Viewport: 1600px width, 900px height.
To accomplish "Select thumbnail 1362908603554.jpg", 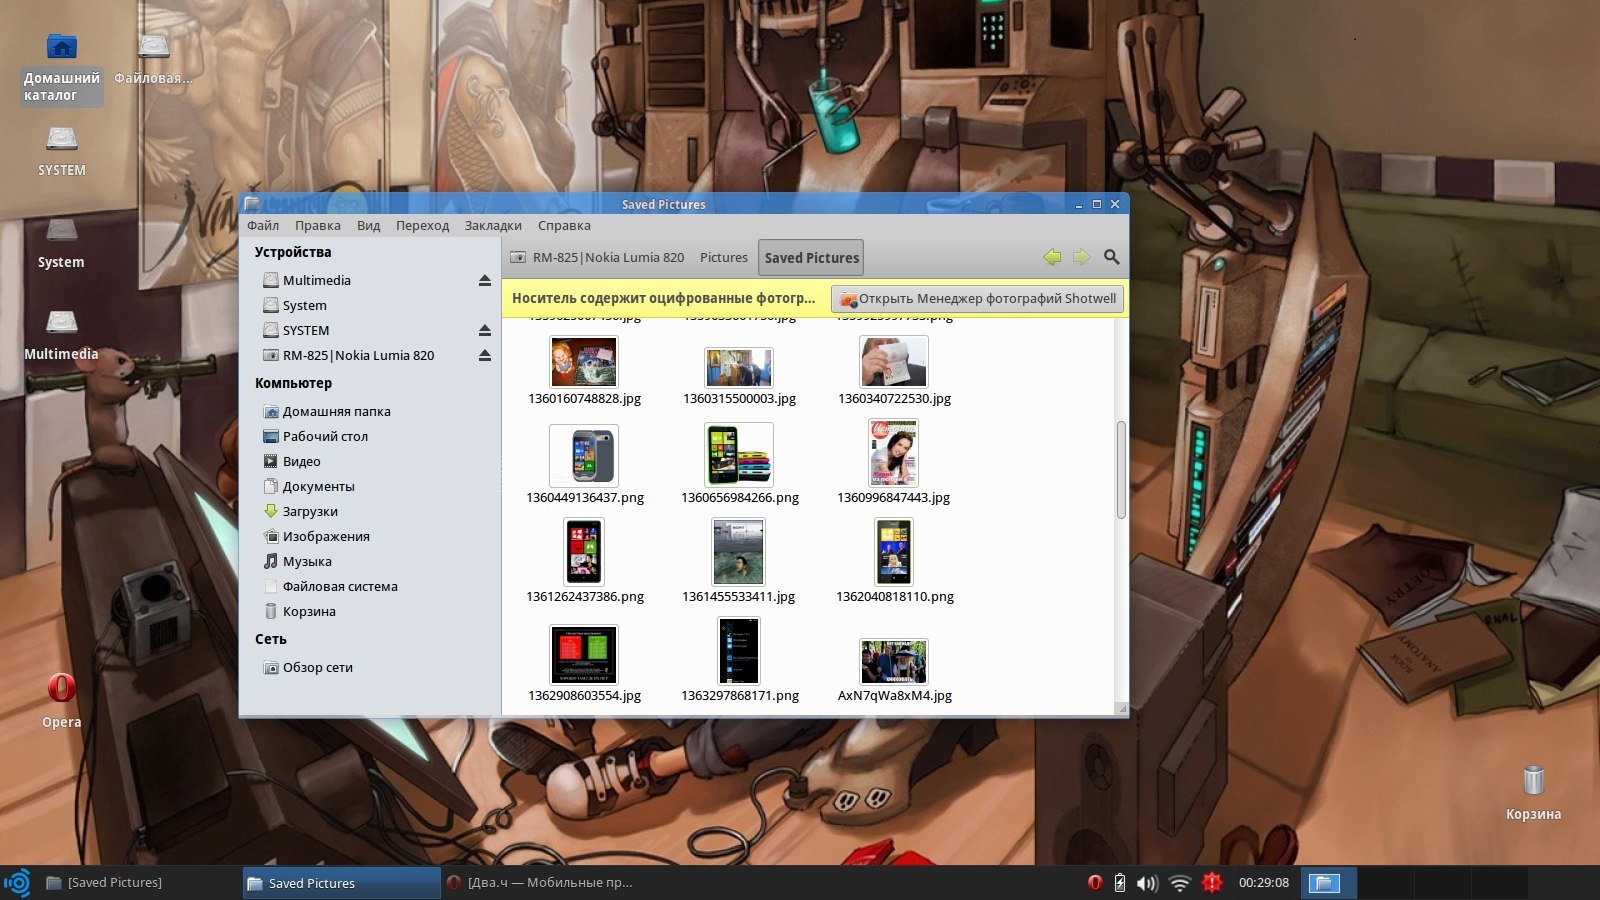I will click(x=584, y=655).
